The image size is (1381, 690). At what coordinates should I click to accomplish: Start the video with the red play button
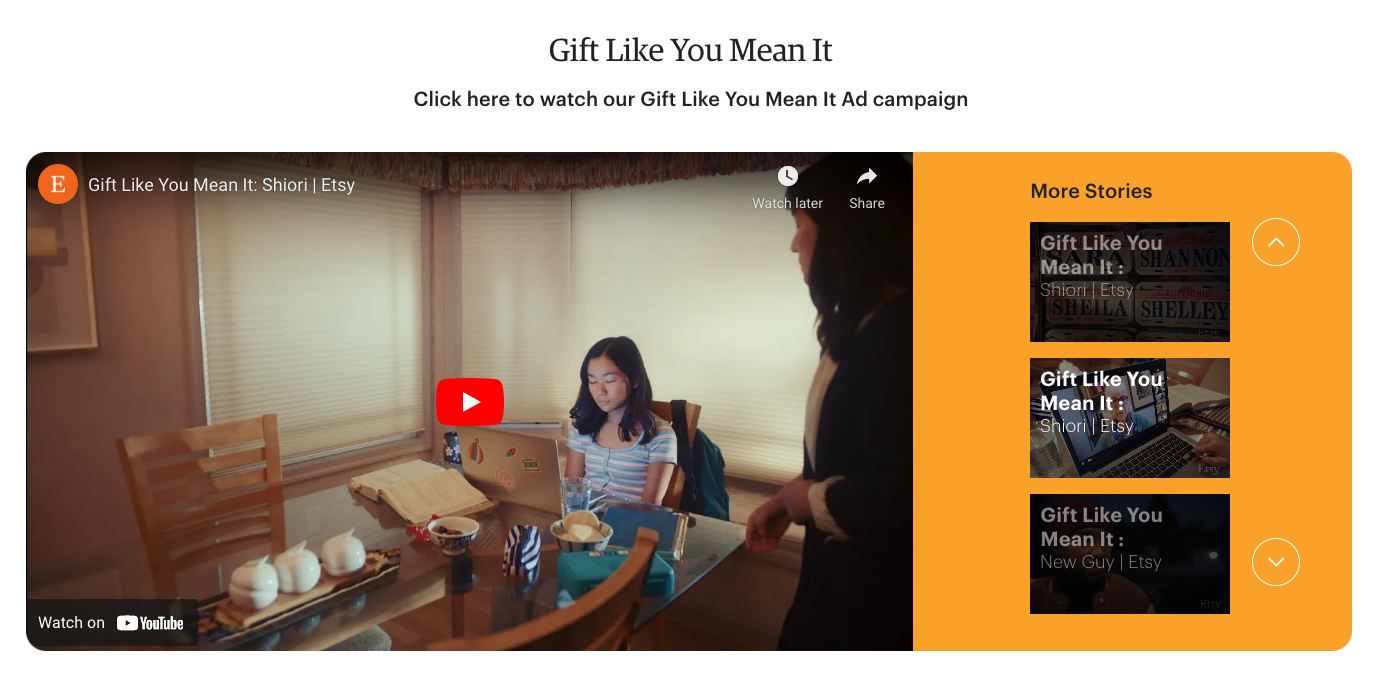[x=470, y=402]
